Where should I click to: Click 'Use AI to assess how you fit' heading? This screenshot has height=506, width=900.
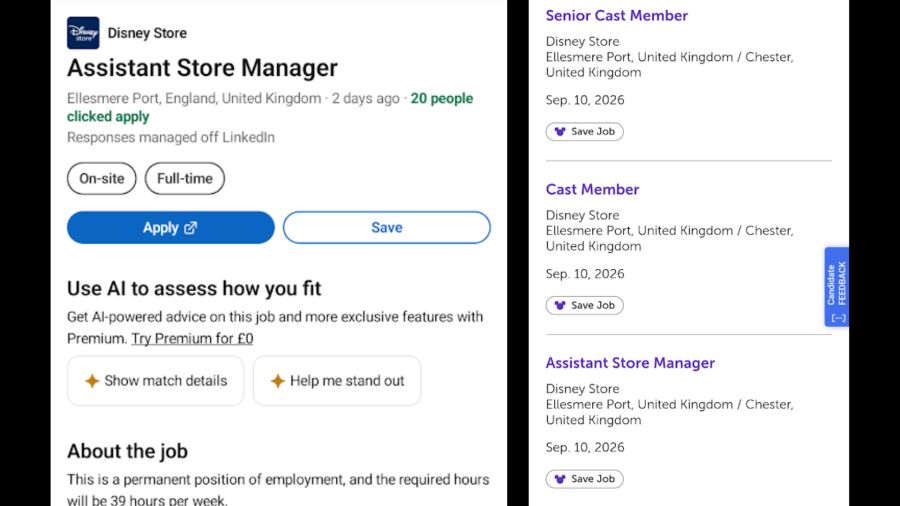194,289
